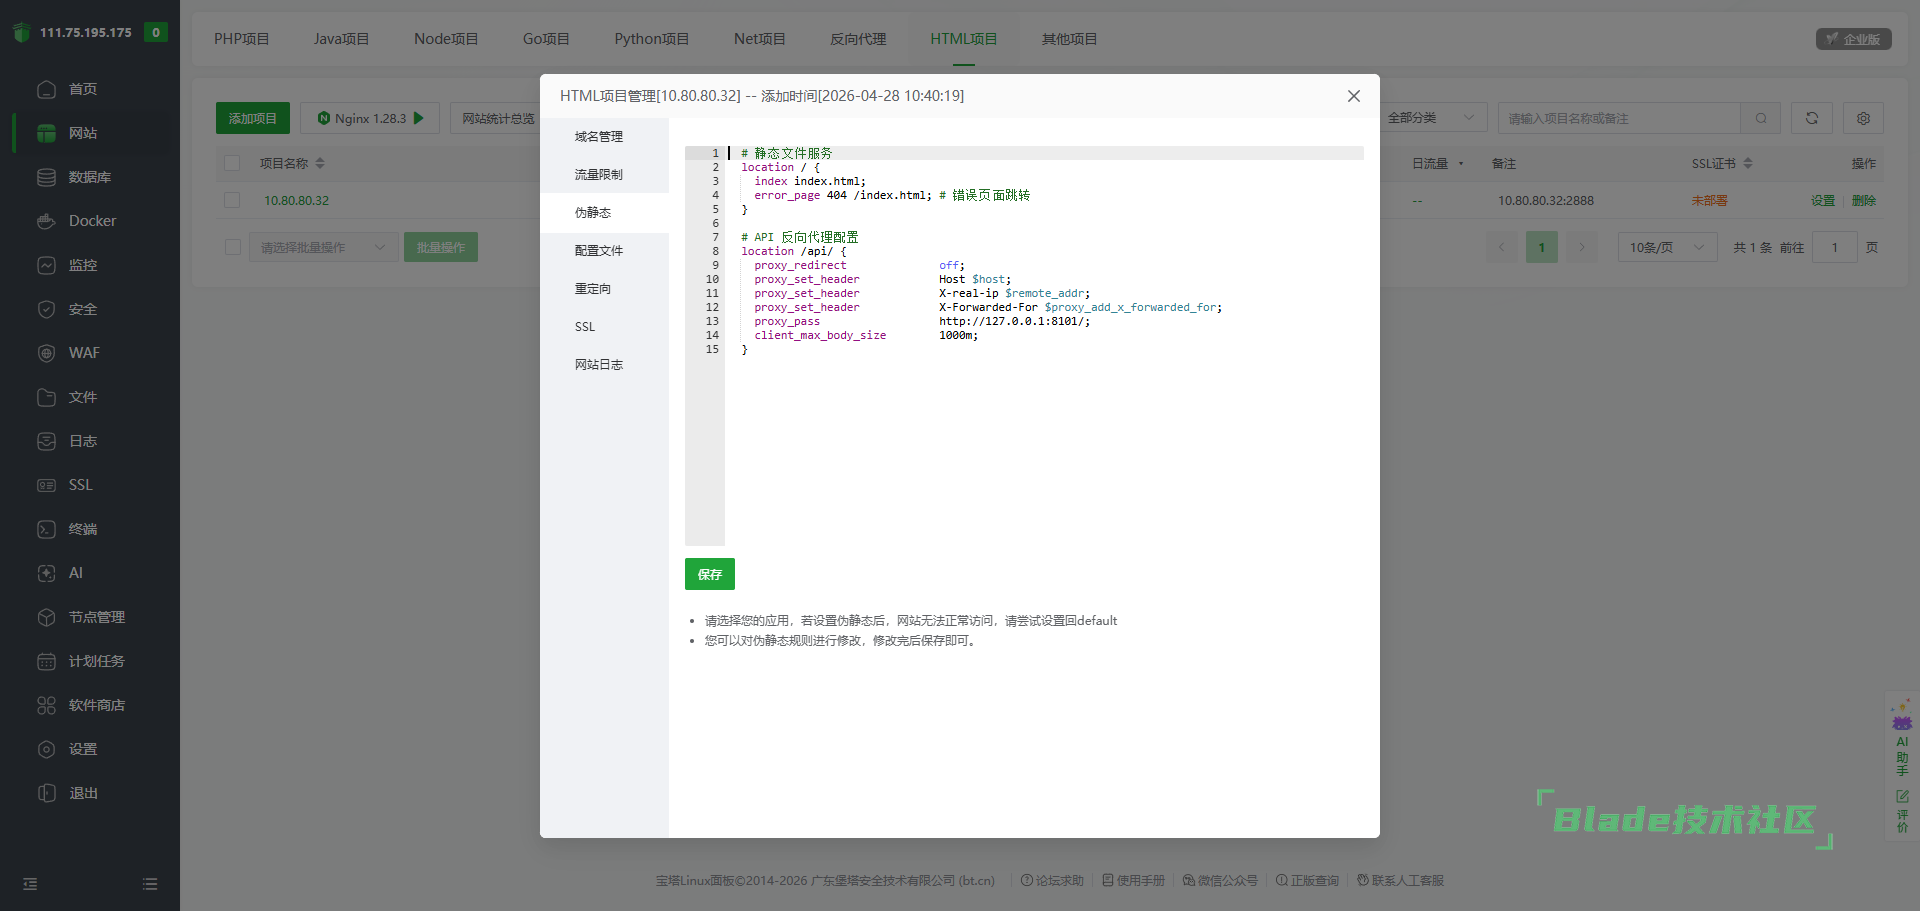Screen dimensions: 1920x911
Task: Click the refresh icon button
Action: coord(1811,118)
